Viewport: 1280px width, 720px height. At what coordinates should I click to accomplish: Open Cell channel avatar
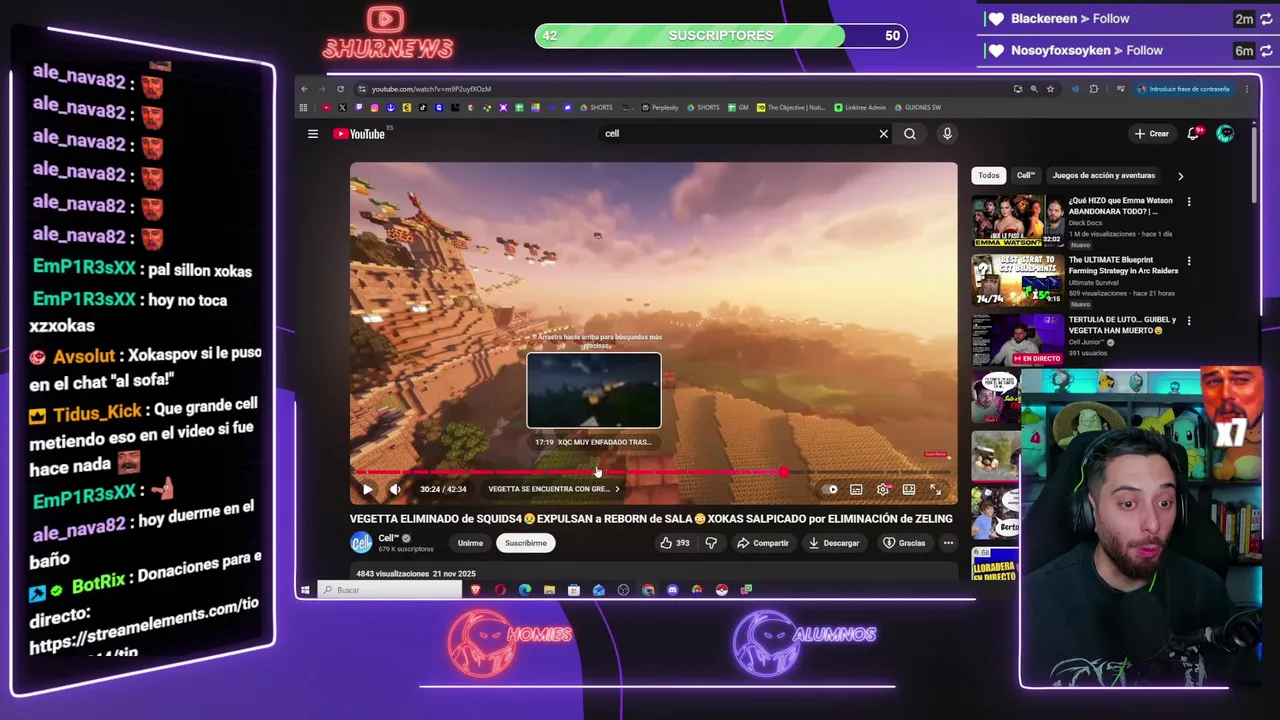click(x=361, y=542)
